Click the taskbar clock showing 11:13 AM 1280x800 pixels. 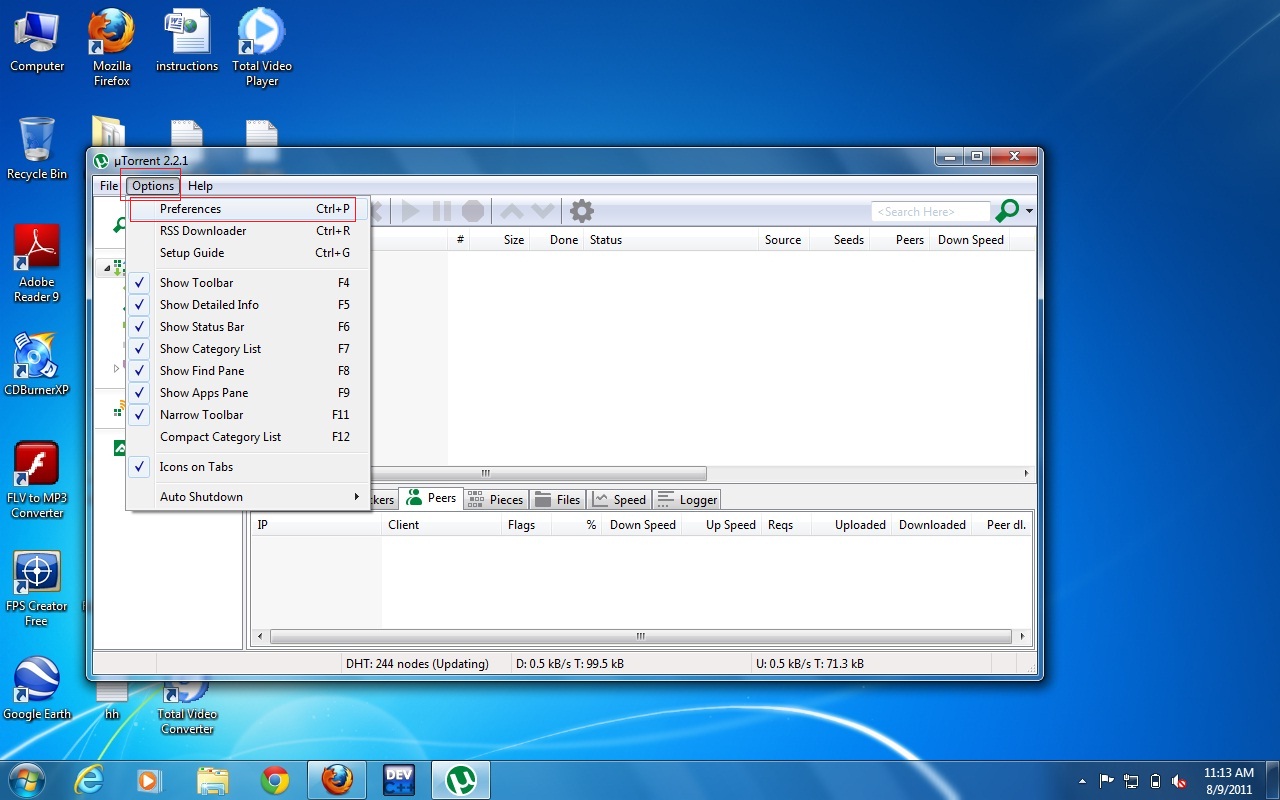coord(1229,781)
